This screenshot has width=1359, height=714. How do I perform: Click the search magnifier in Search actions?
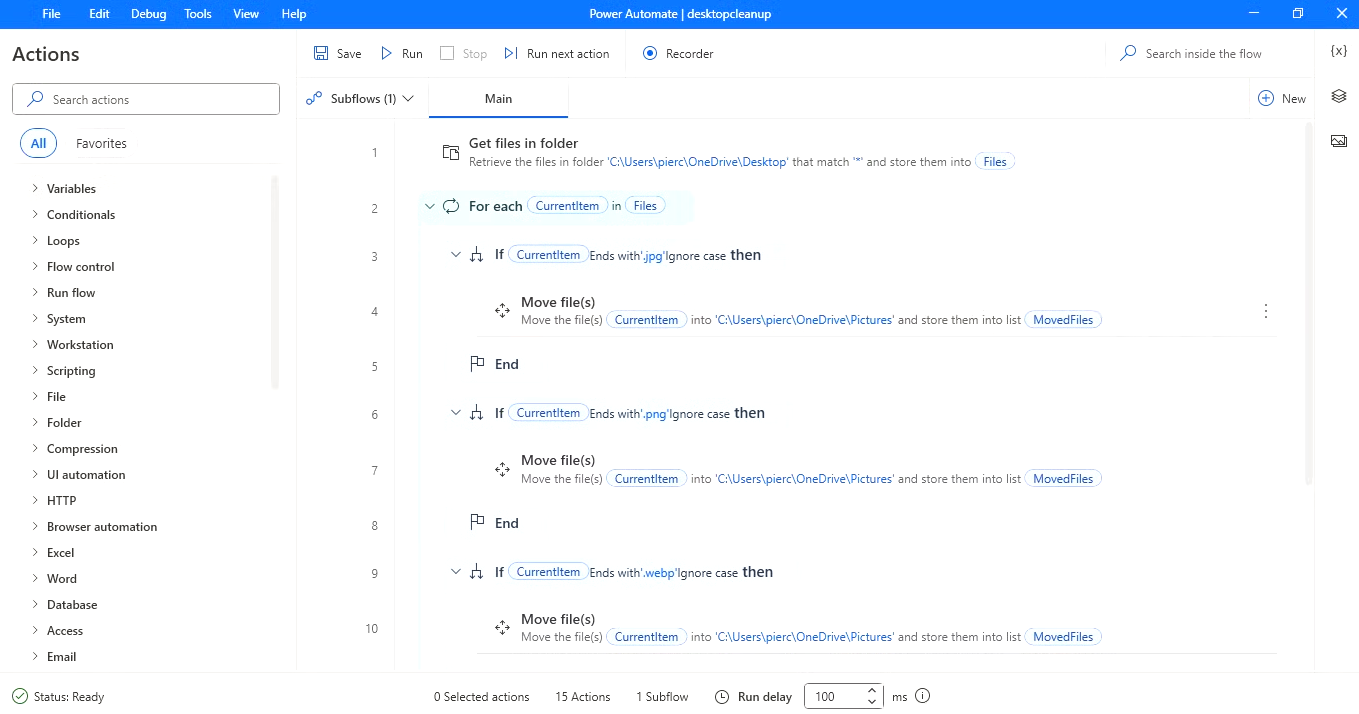pos(36,99)
